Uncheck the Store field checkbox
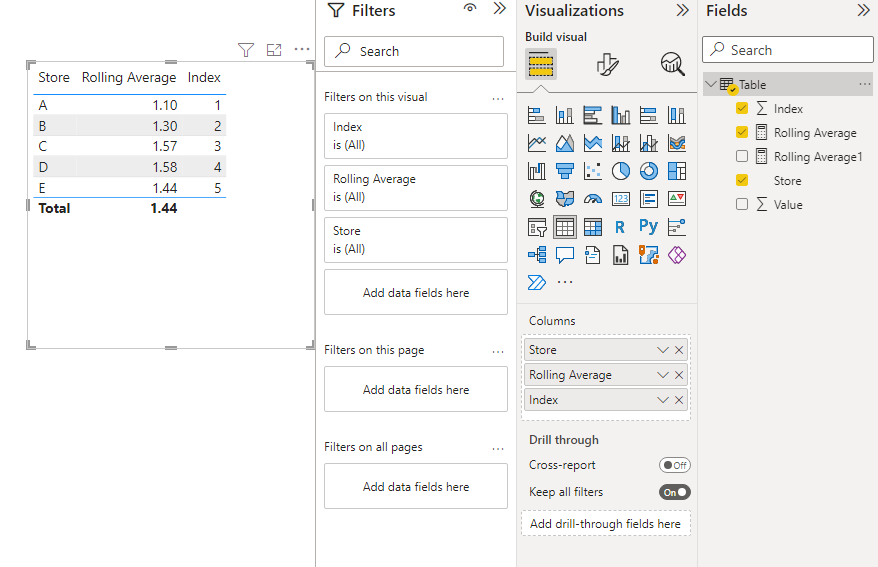The width and height of the screenshot is (878, 567). pyautogui.click(x=742, y=181)
